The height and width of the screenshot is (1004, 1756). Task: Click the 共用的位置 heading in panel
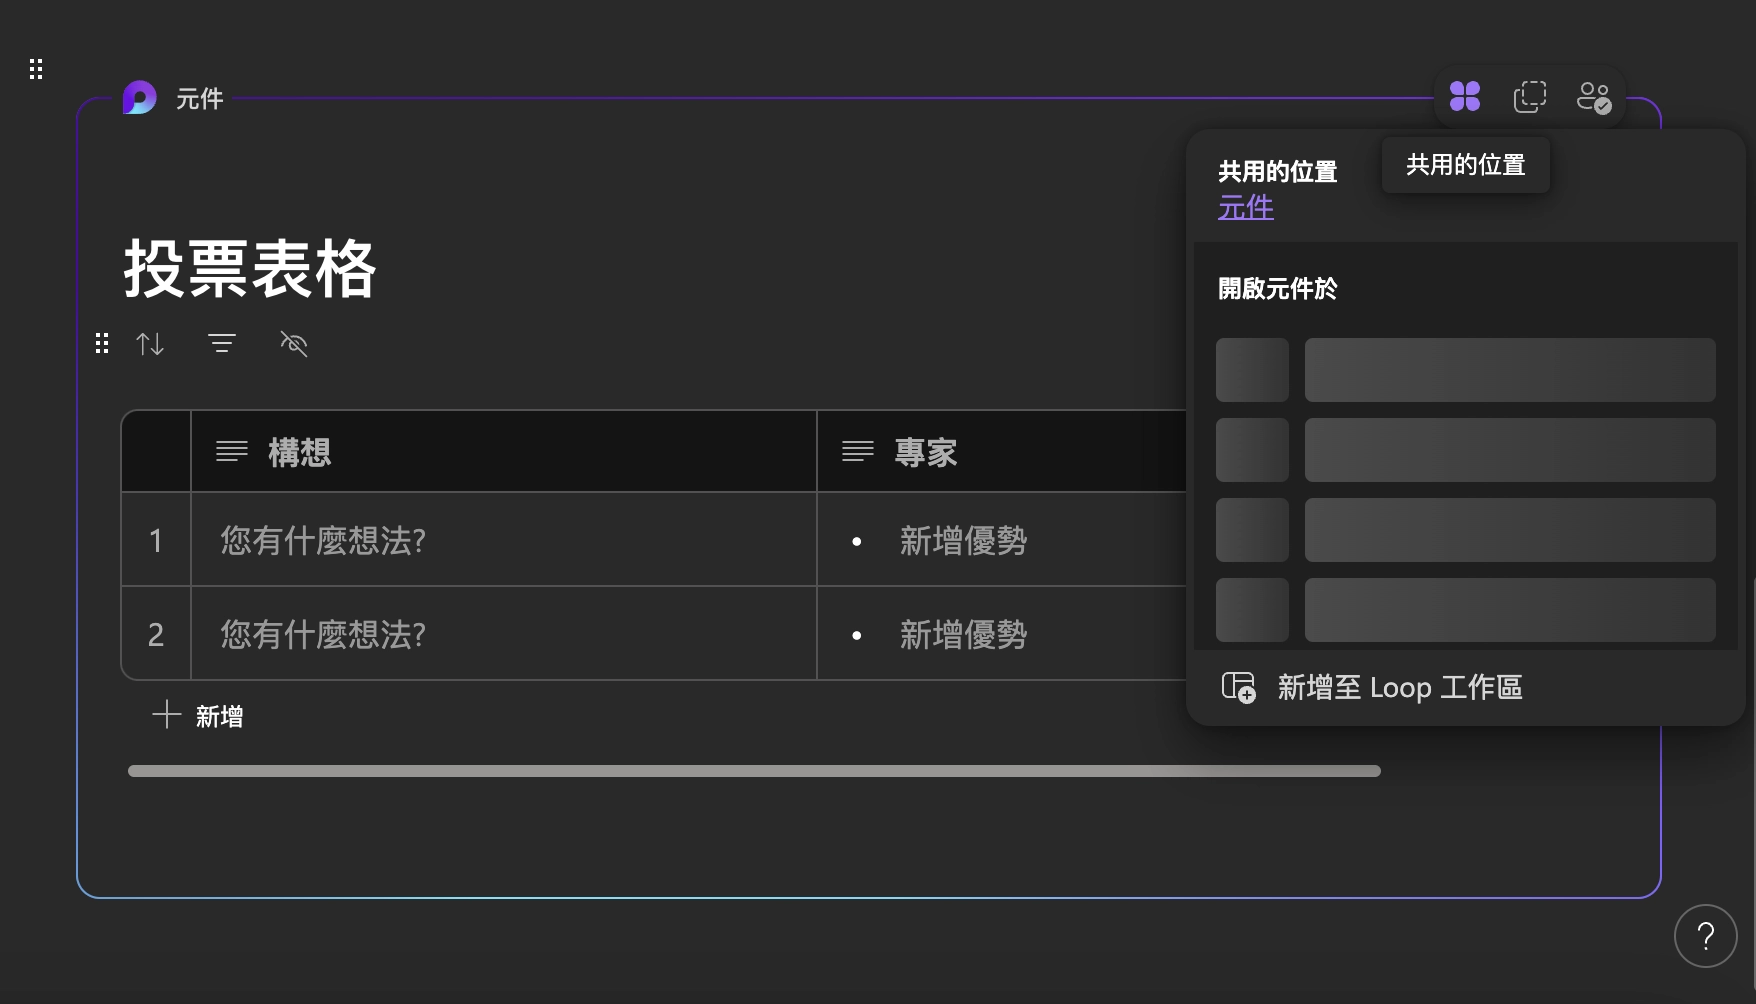coord(1278,172)
